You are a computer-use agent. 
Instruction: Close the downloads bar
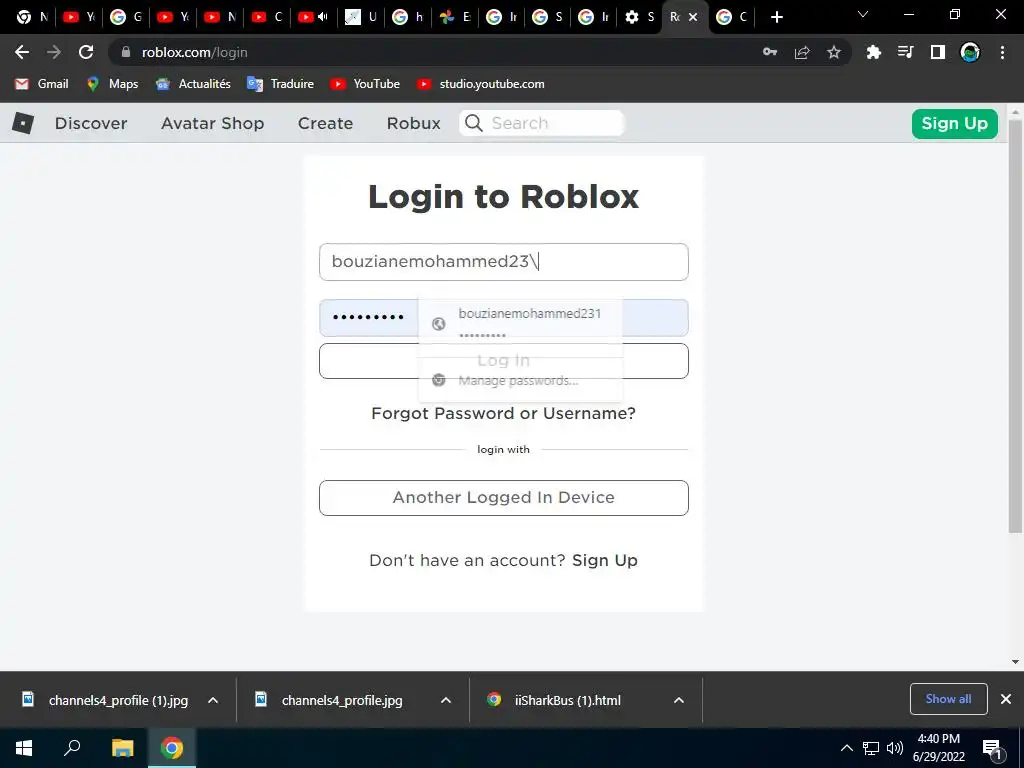(1006, 699)
